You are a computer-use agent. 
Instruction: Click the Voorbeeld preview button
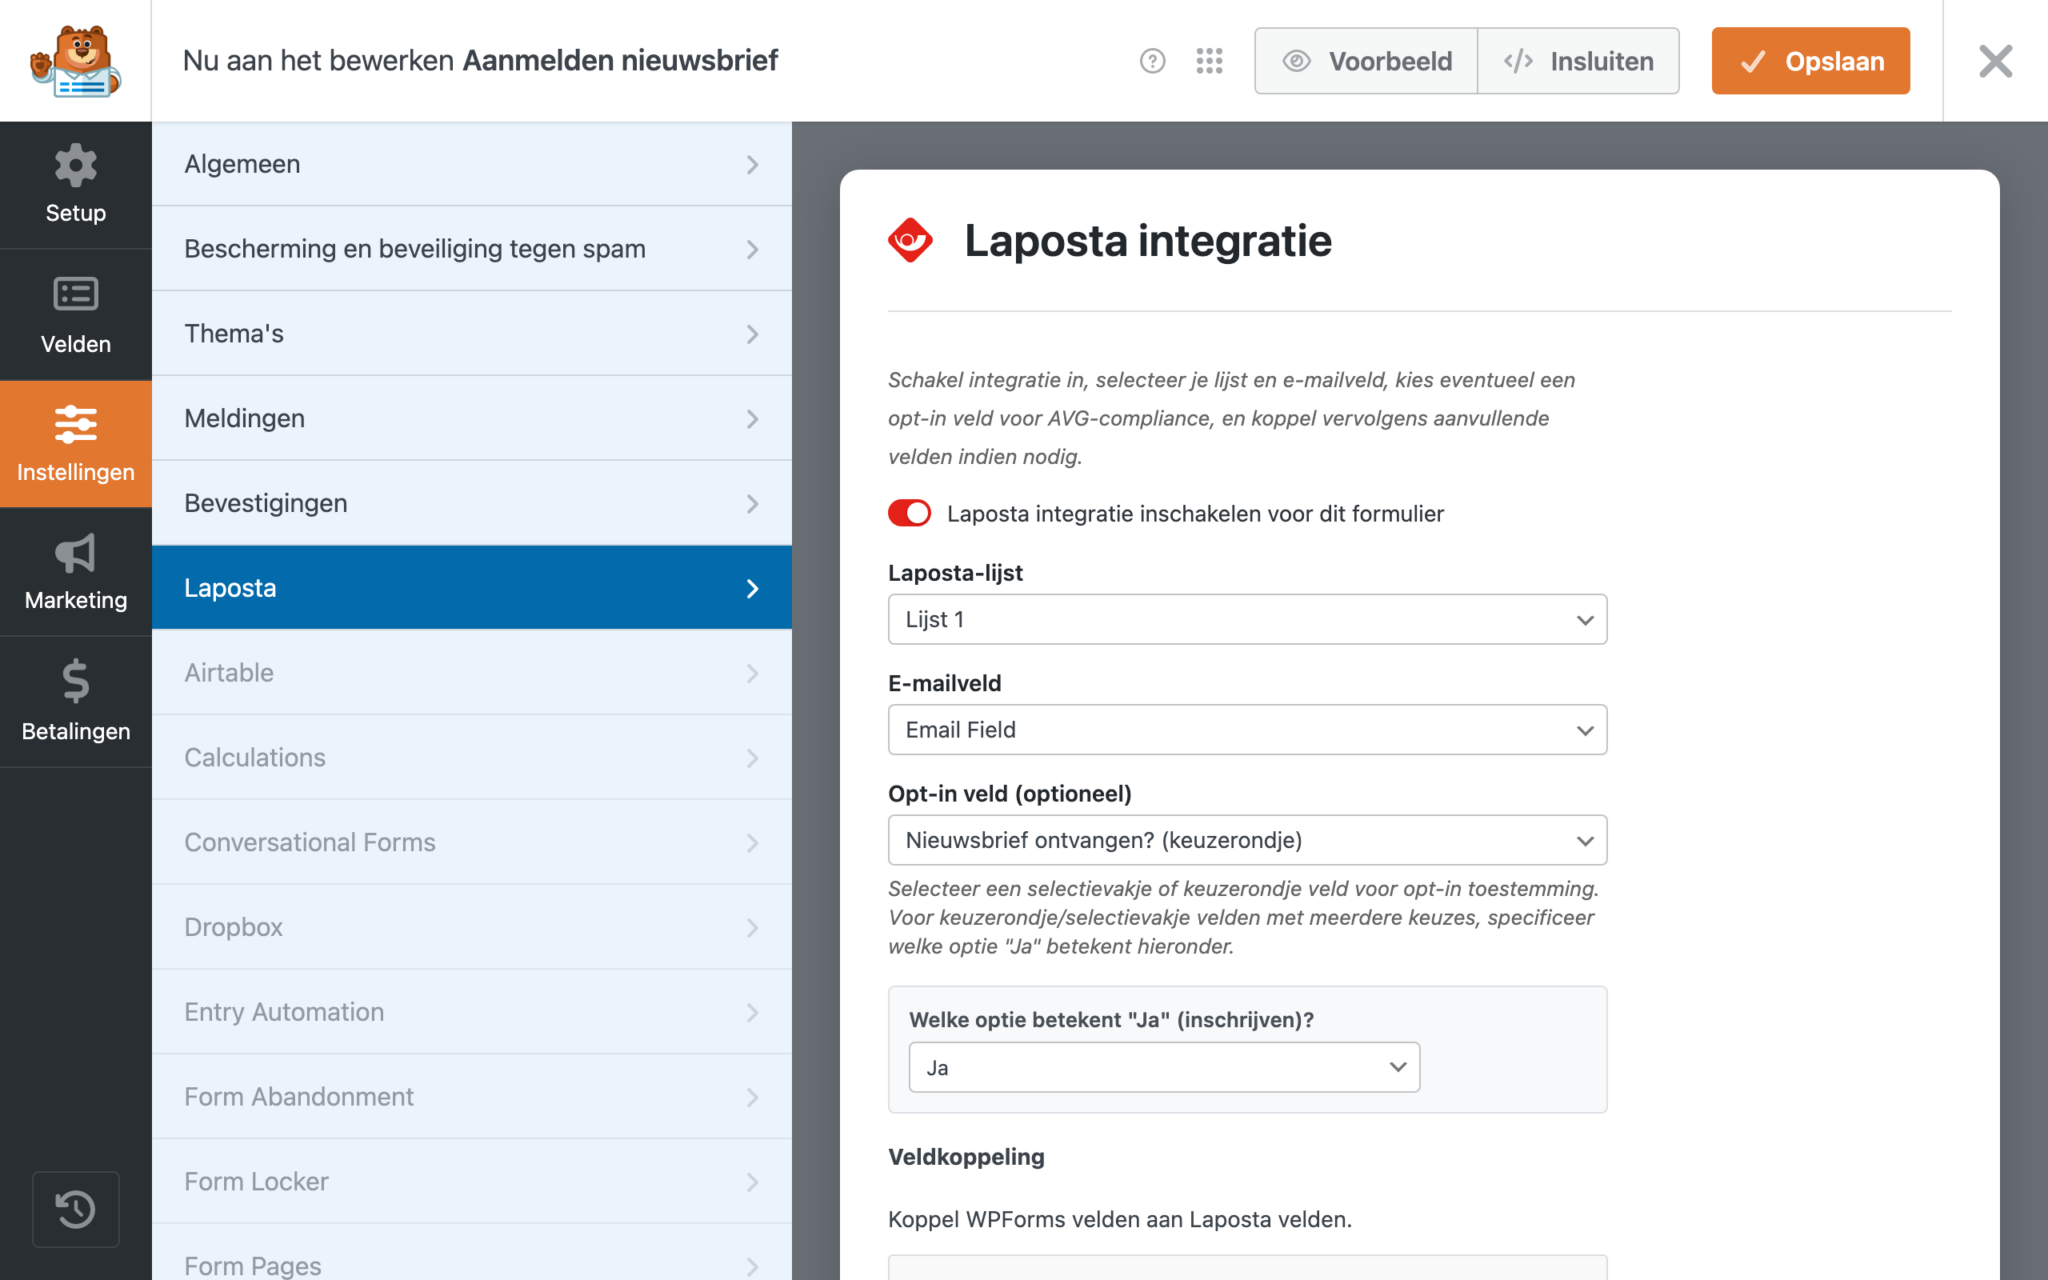1366,61
